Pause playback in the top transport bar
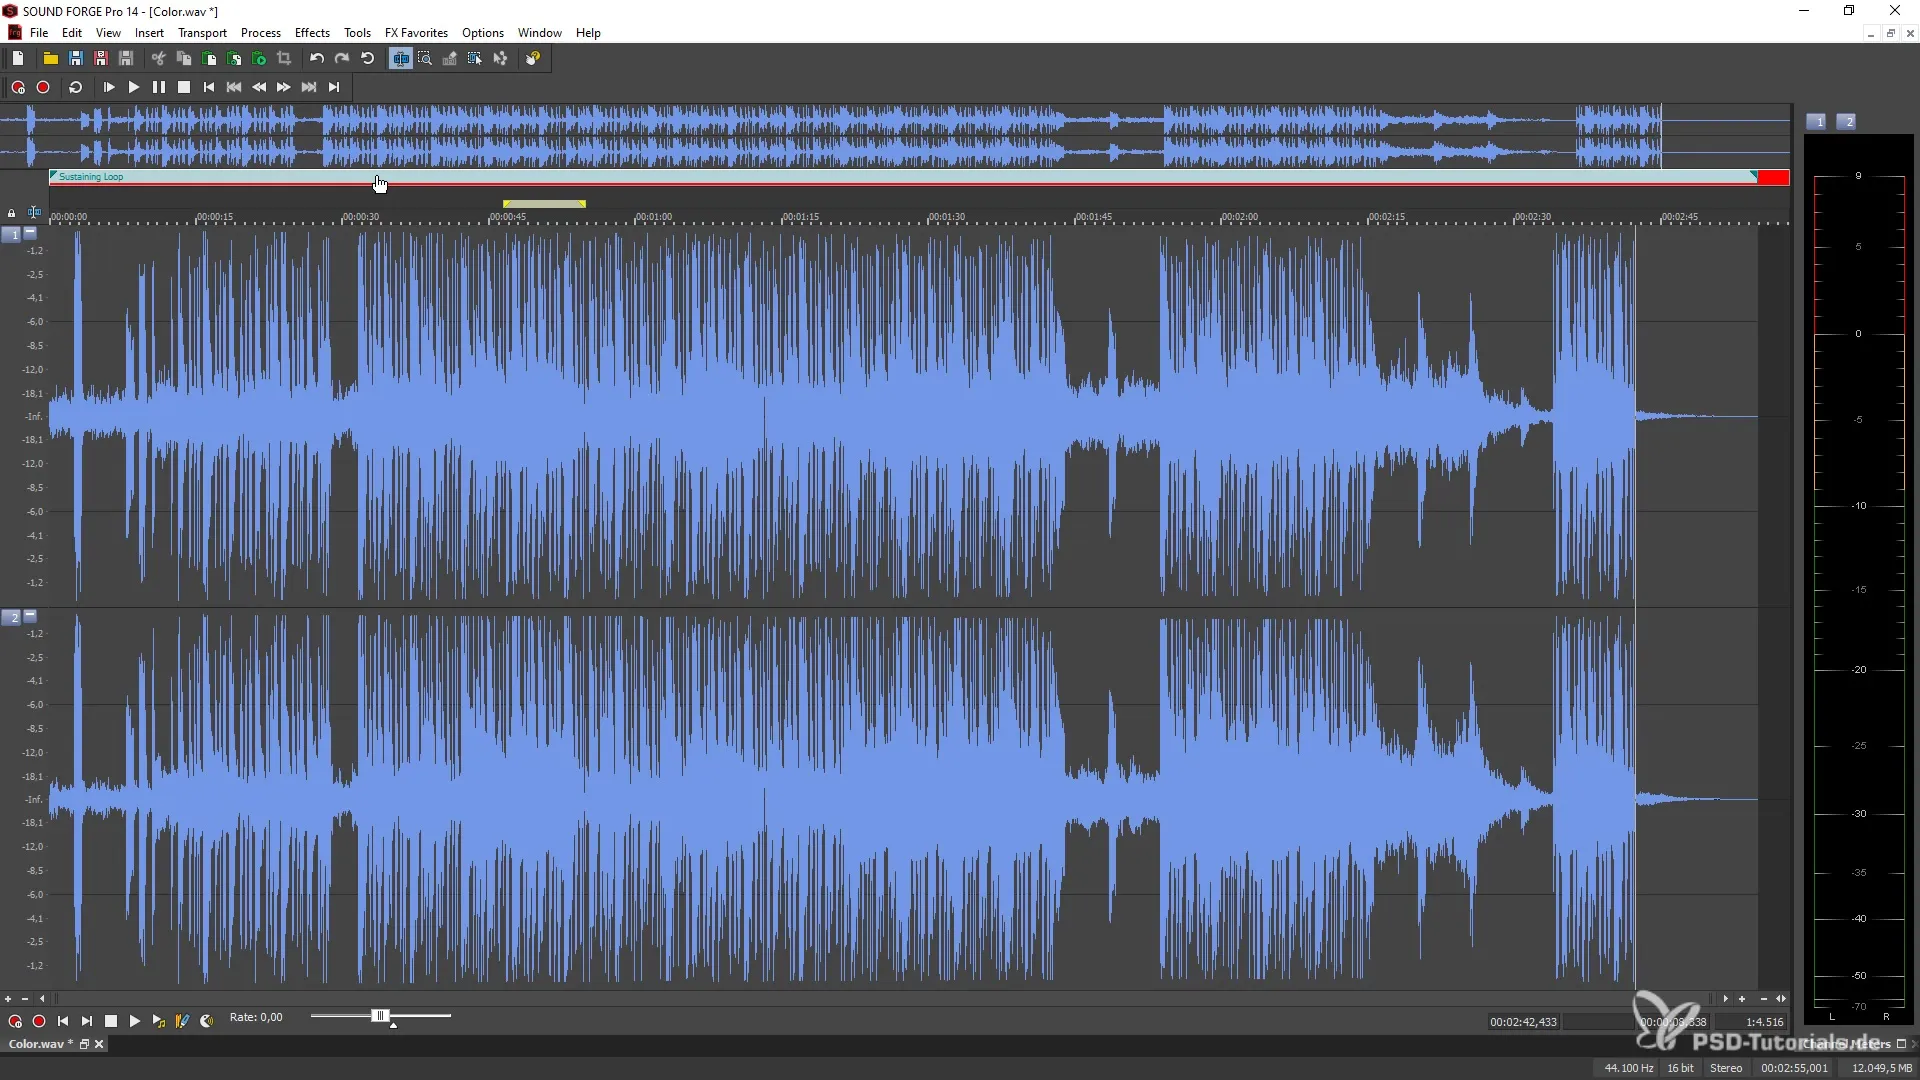1920x1080 pixels. pos(158,87)
